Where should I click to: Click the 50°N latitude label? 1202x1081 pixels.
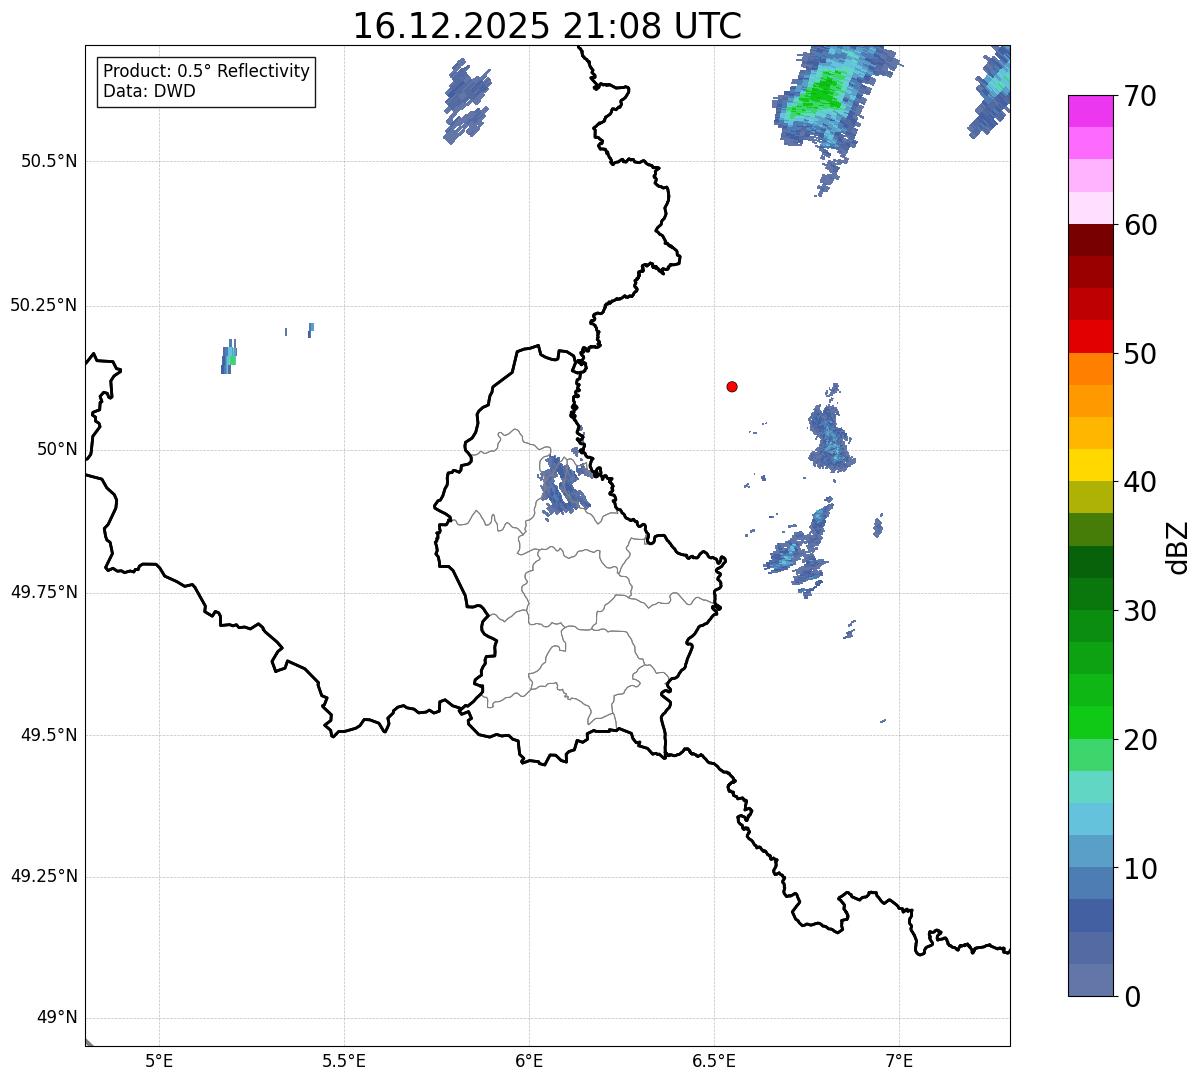(x=57, y=449)
